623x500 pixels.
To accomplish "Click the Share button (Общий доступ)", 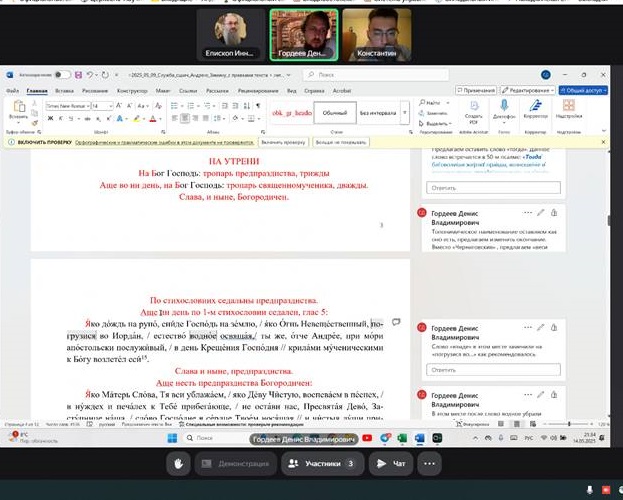I will pos(582,90).
